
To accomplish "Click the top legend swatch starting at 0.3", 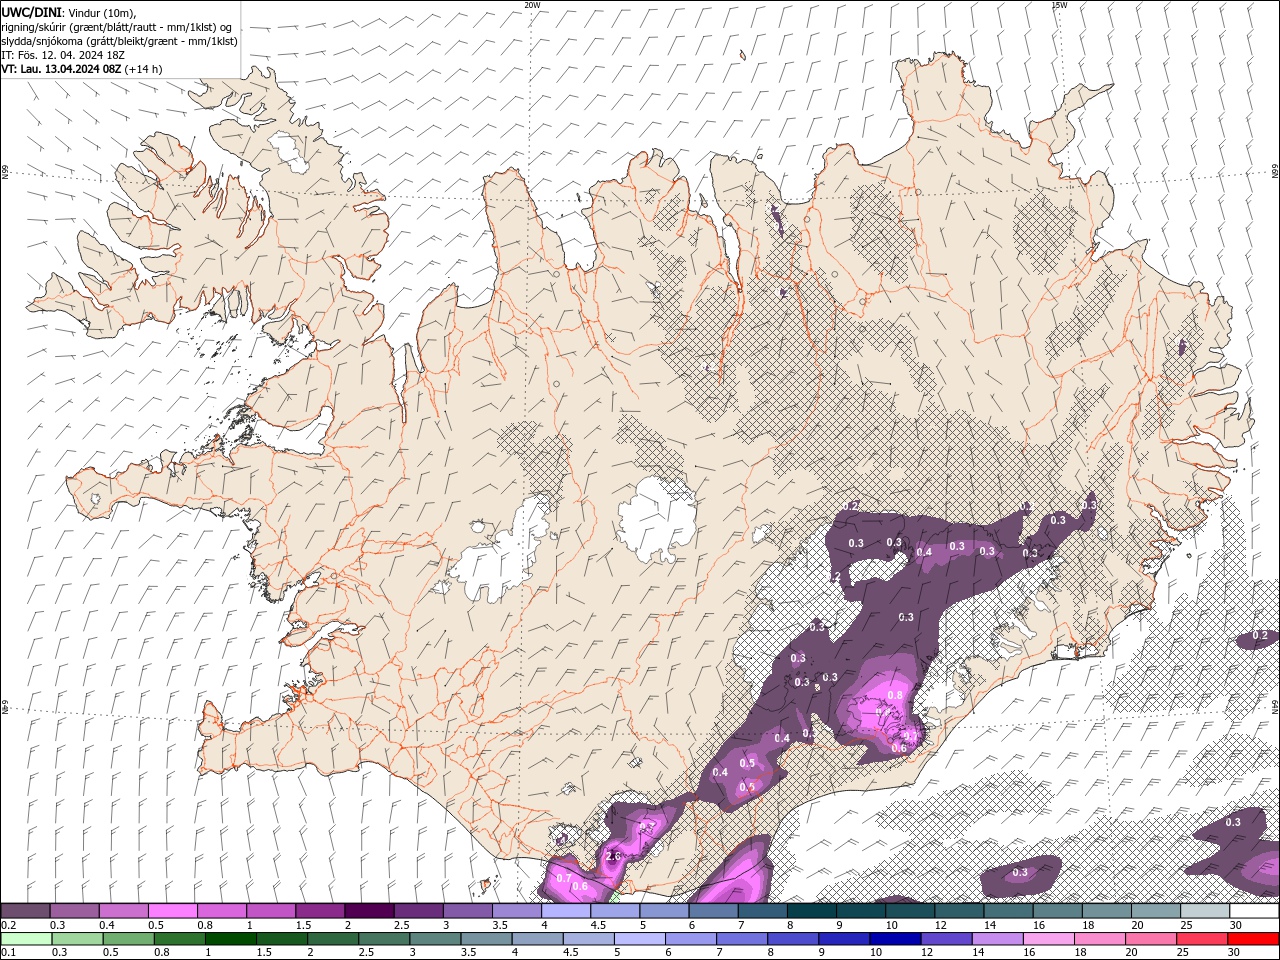I will (x=74, y=911).
